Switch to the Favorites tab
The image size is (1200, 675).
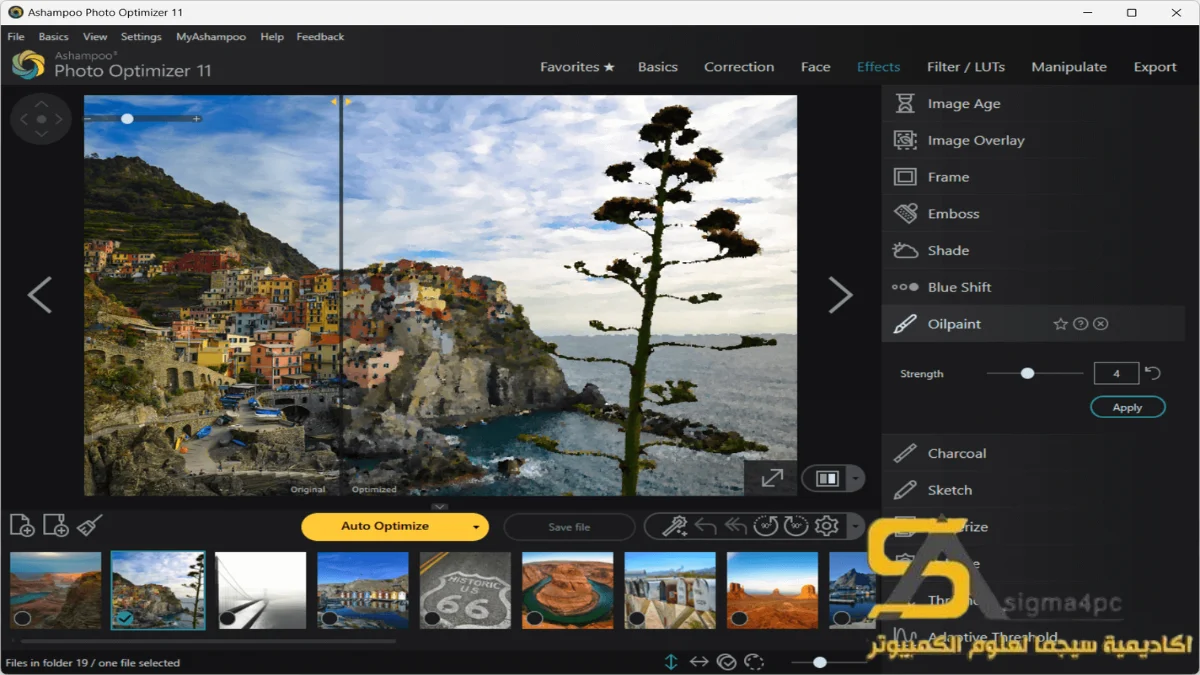coord(577,67)
